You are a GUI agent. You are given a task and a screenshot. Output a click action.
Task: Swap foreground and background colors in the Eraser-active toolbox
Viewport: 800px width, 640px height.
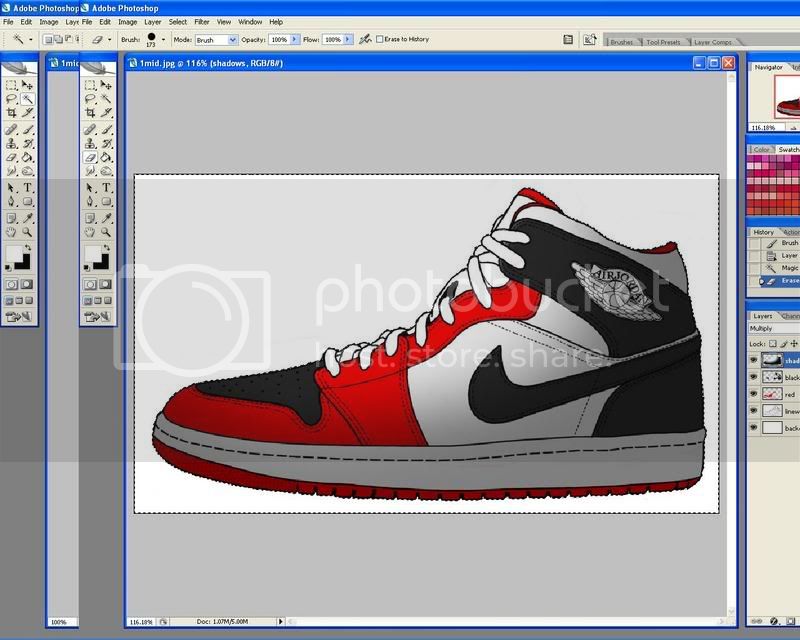coord(106,248)
